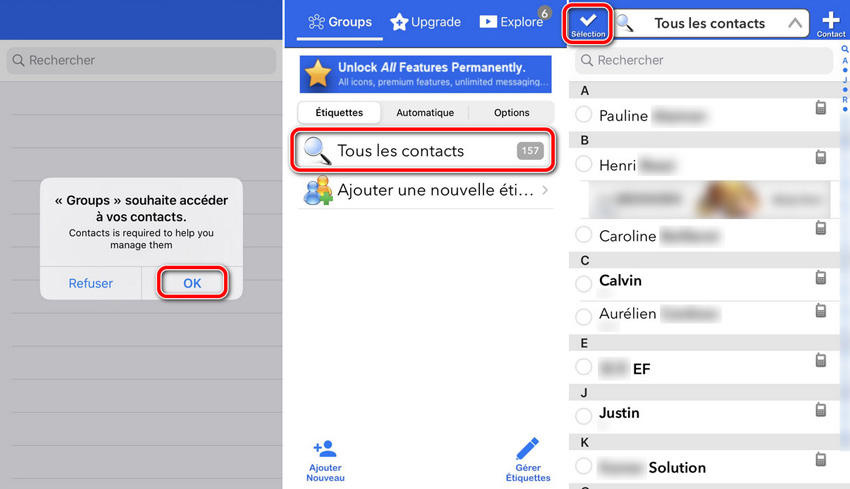Tap the phone icon on Henri's row
850x489 pixels.
pos(821,157)
